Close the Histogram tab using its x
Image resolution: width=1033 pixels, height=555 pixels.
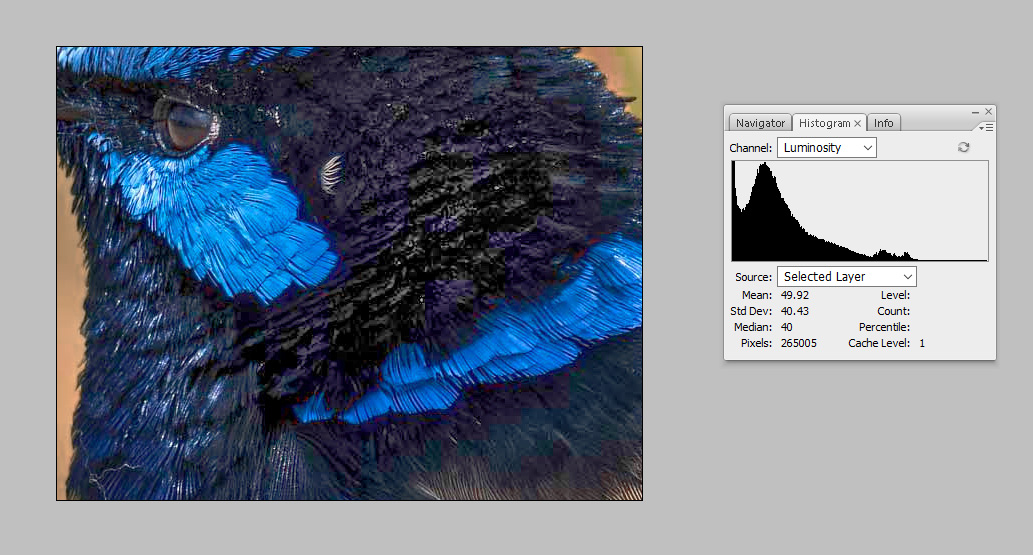point(857,123)
